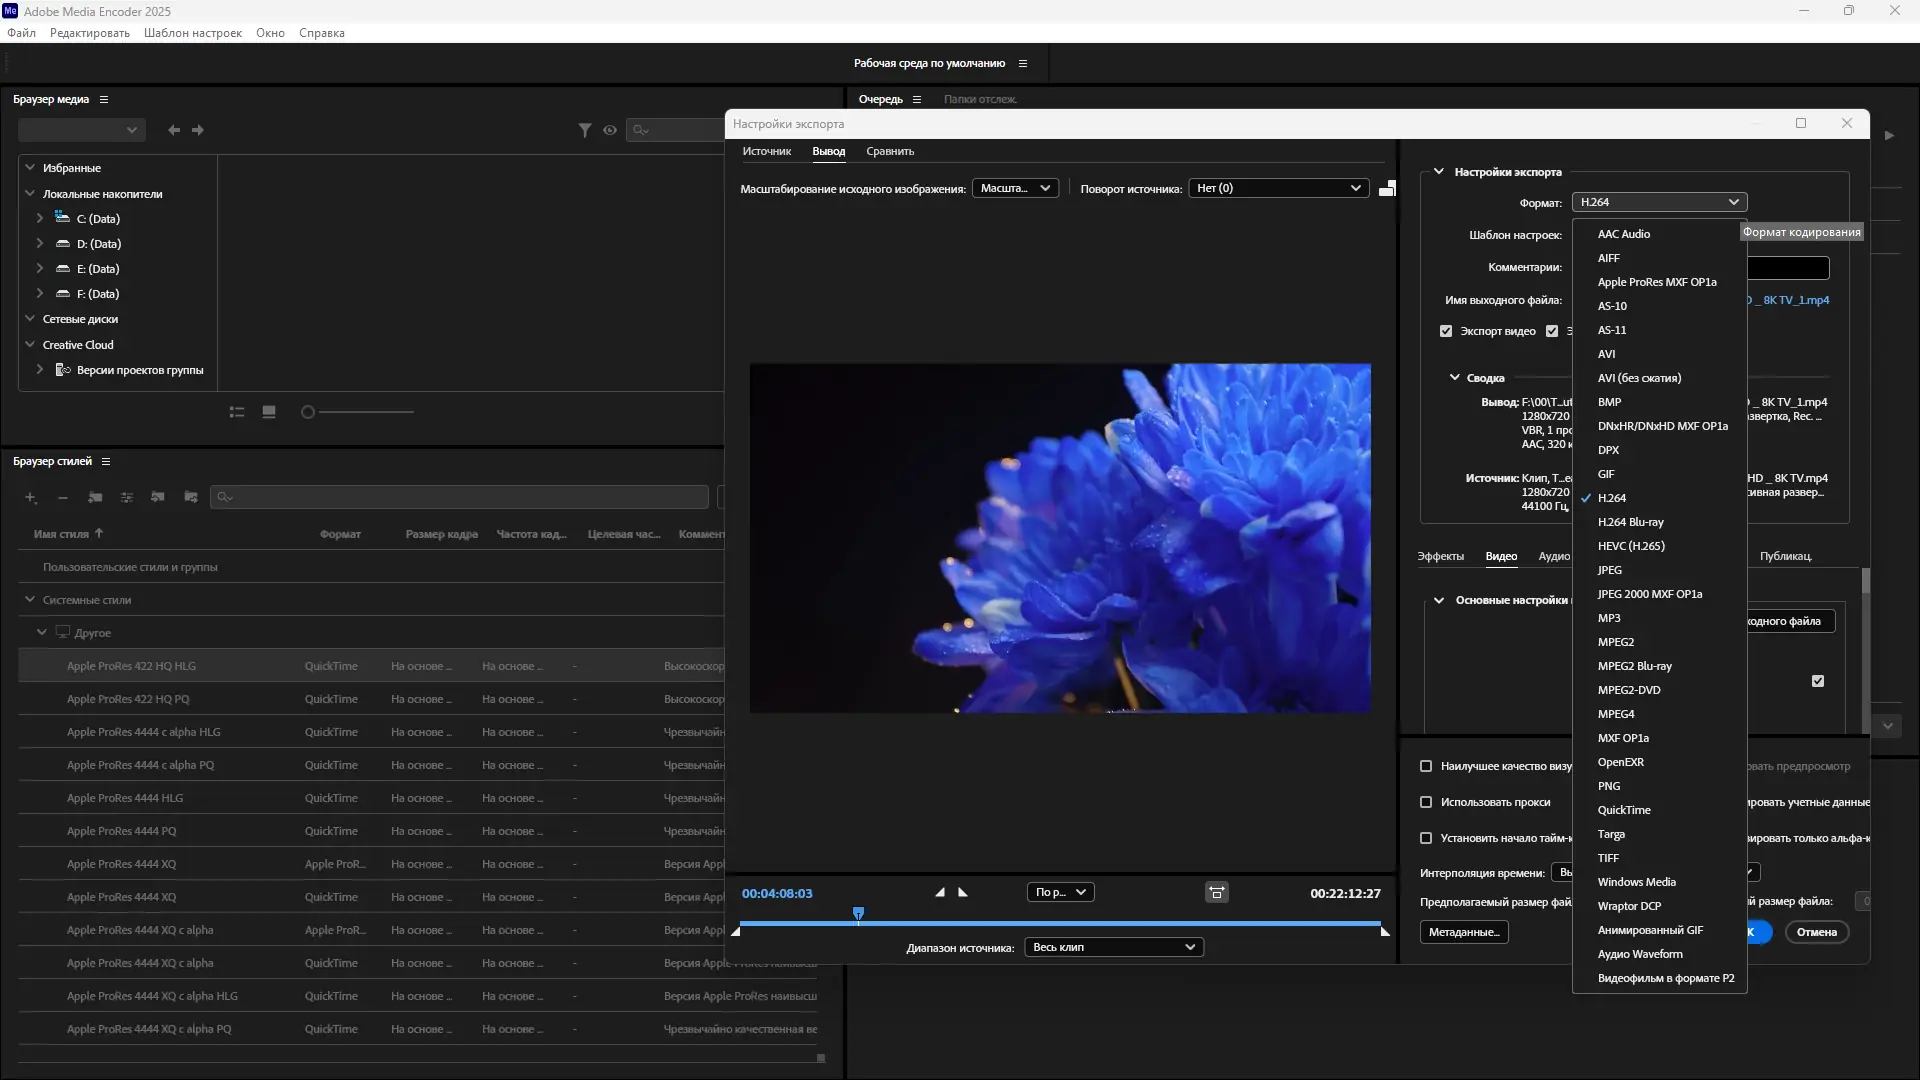
Task: Enable the Использовать прокси checkbox
Action: tap(1426, 802)
